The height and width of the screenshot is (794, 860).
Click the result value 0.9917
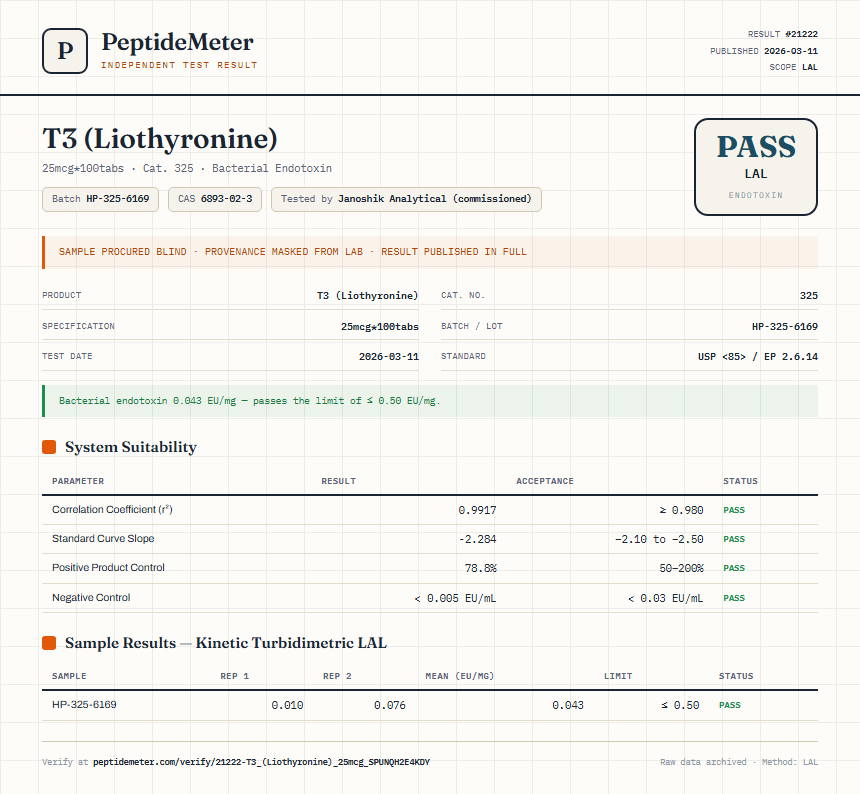(477, 511)
